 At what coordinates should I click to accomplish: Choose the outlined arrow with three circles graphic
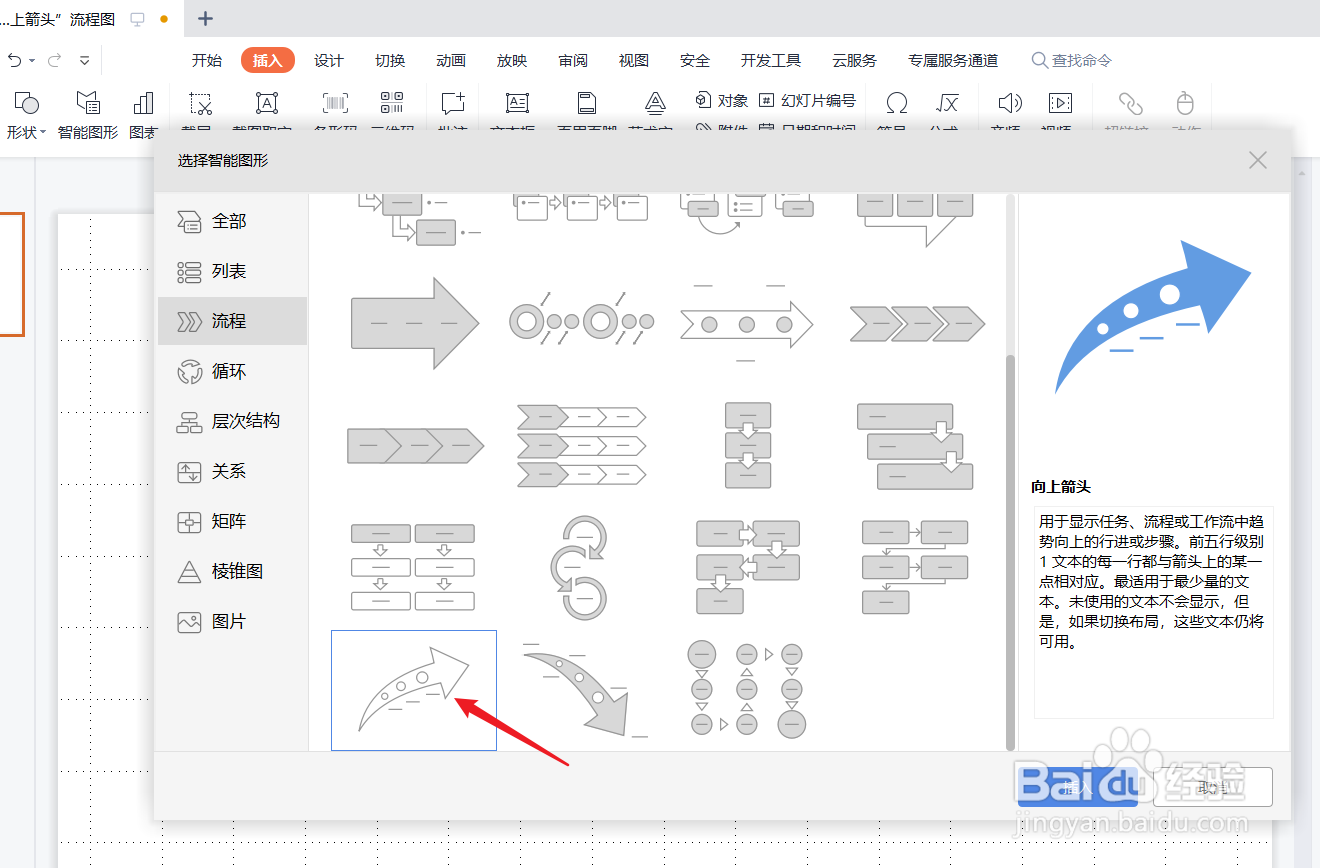coord(746,324)
